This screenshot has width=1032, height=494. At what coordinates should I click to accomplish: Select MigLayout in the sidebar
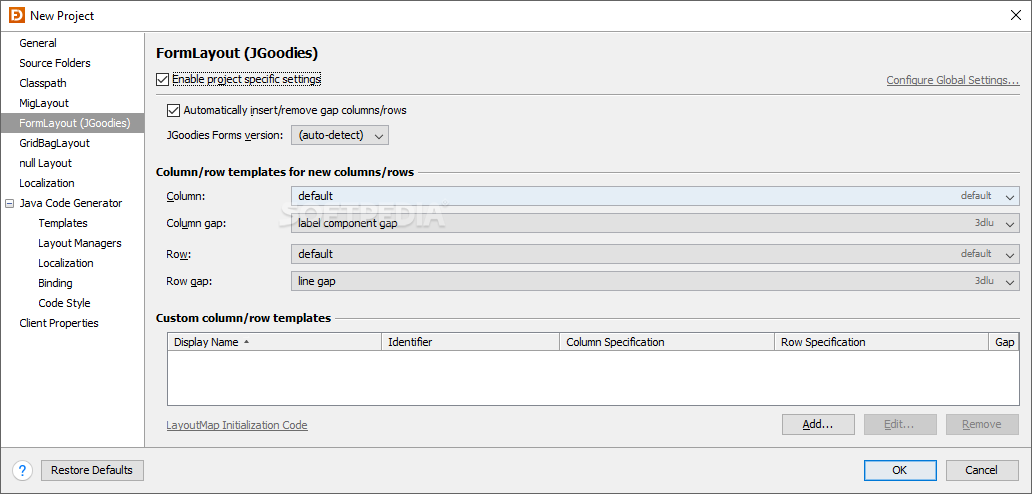[44, 103]
